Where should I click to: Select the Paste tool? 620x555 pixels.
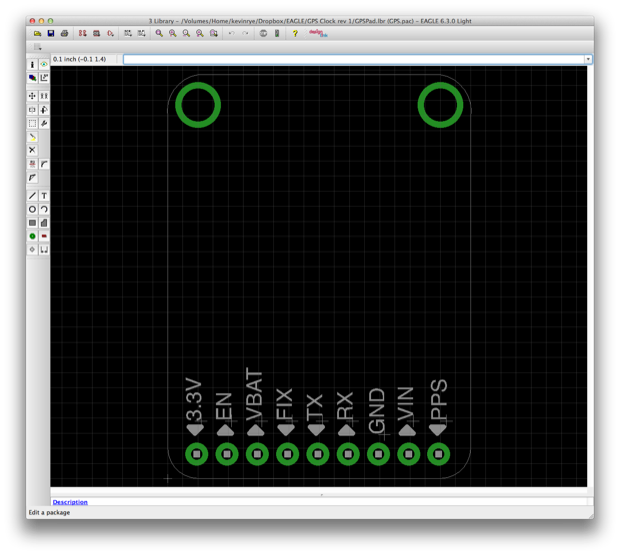(x=32, y=138)
